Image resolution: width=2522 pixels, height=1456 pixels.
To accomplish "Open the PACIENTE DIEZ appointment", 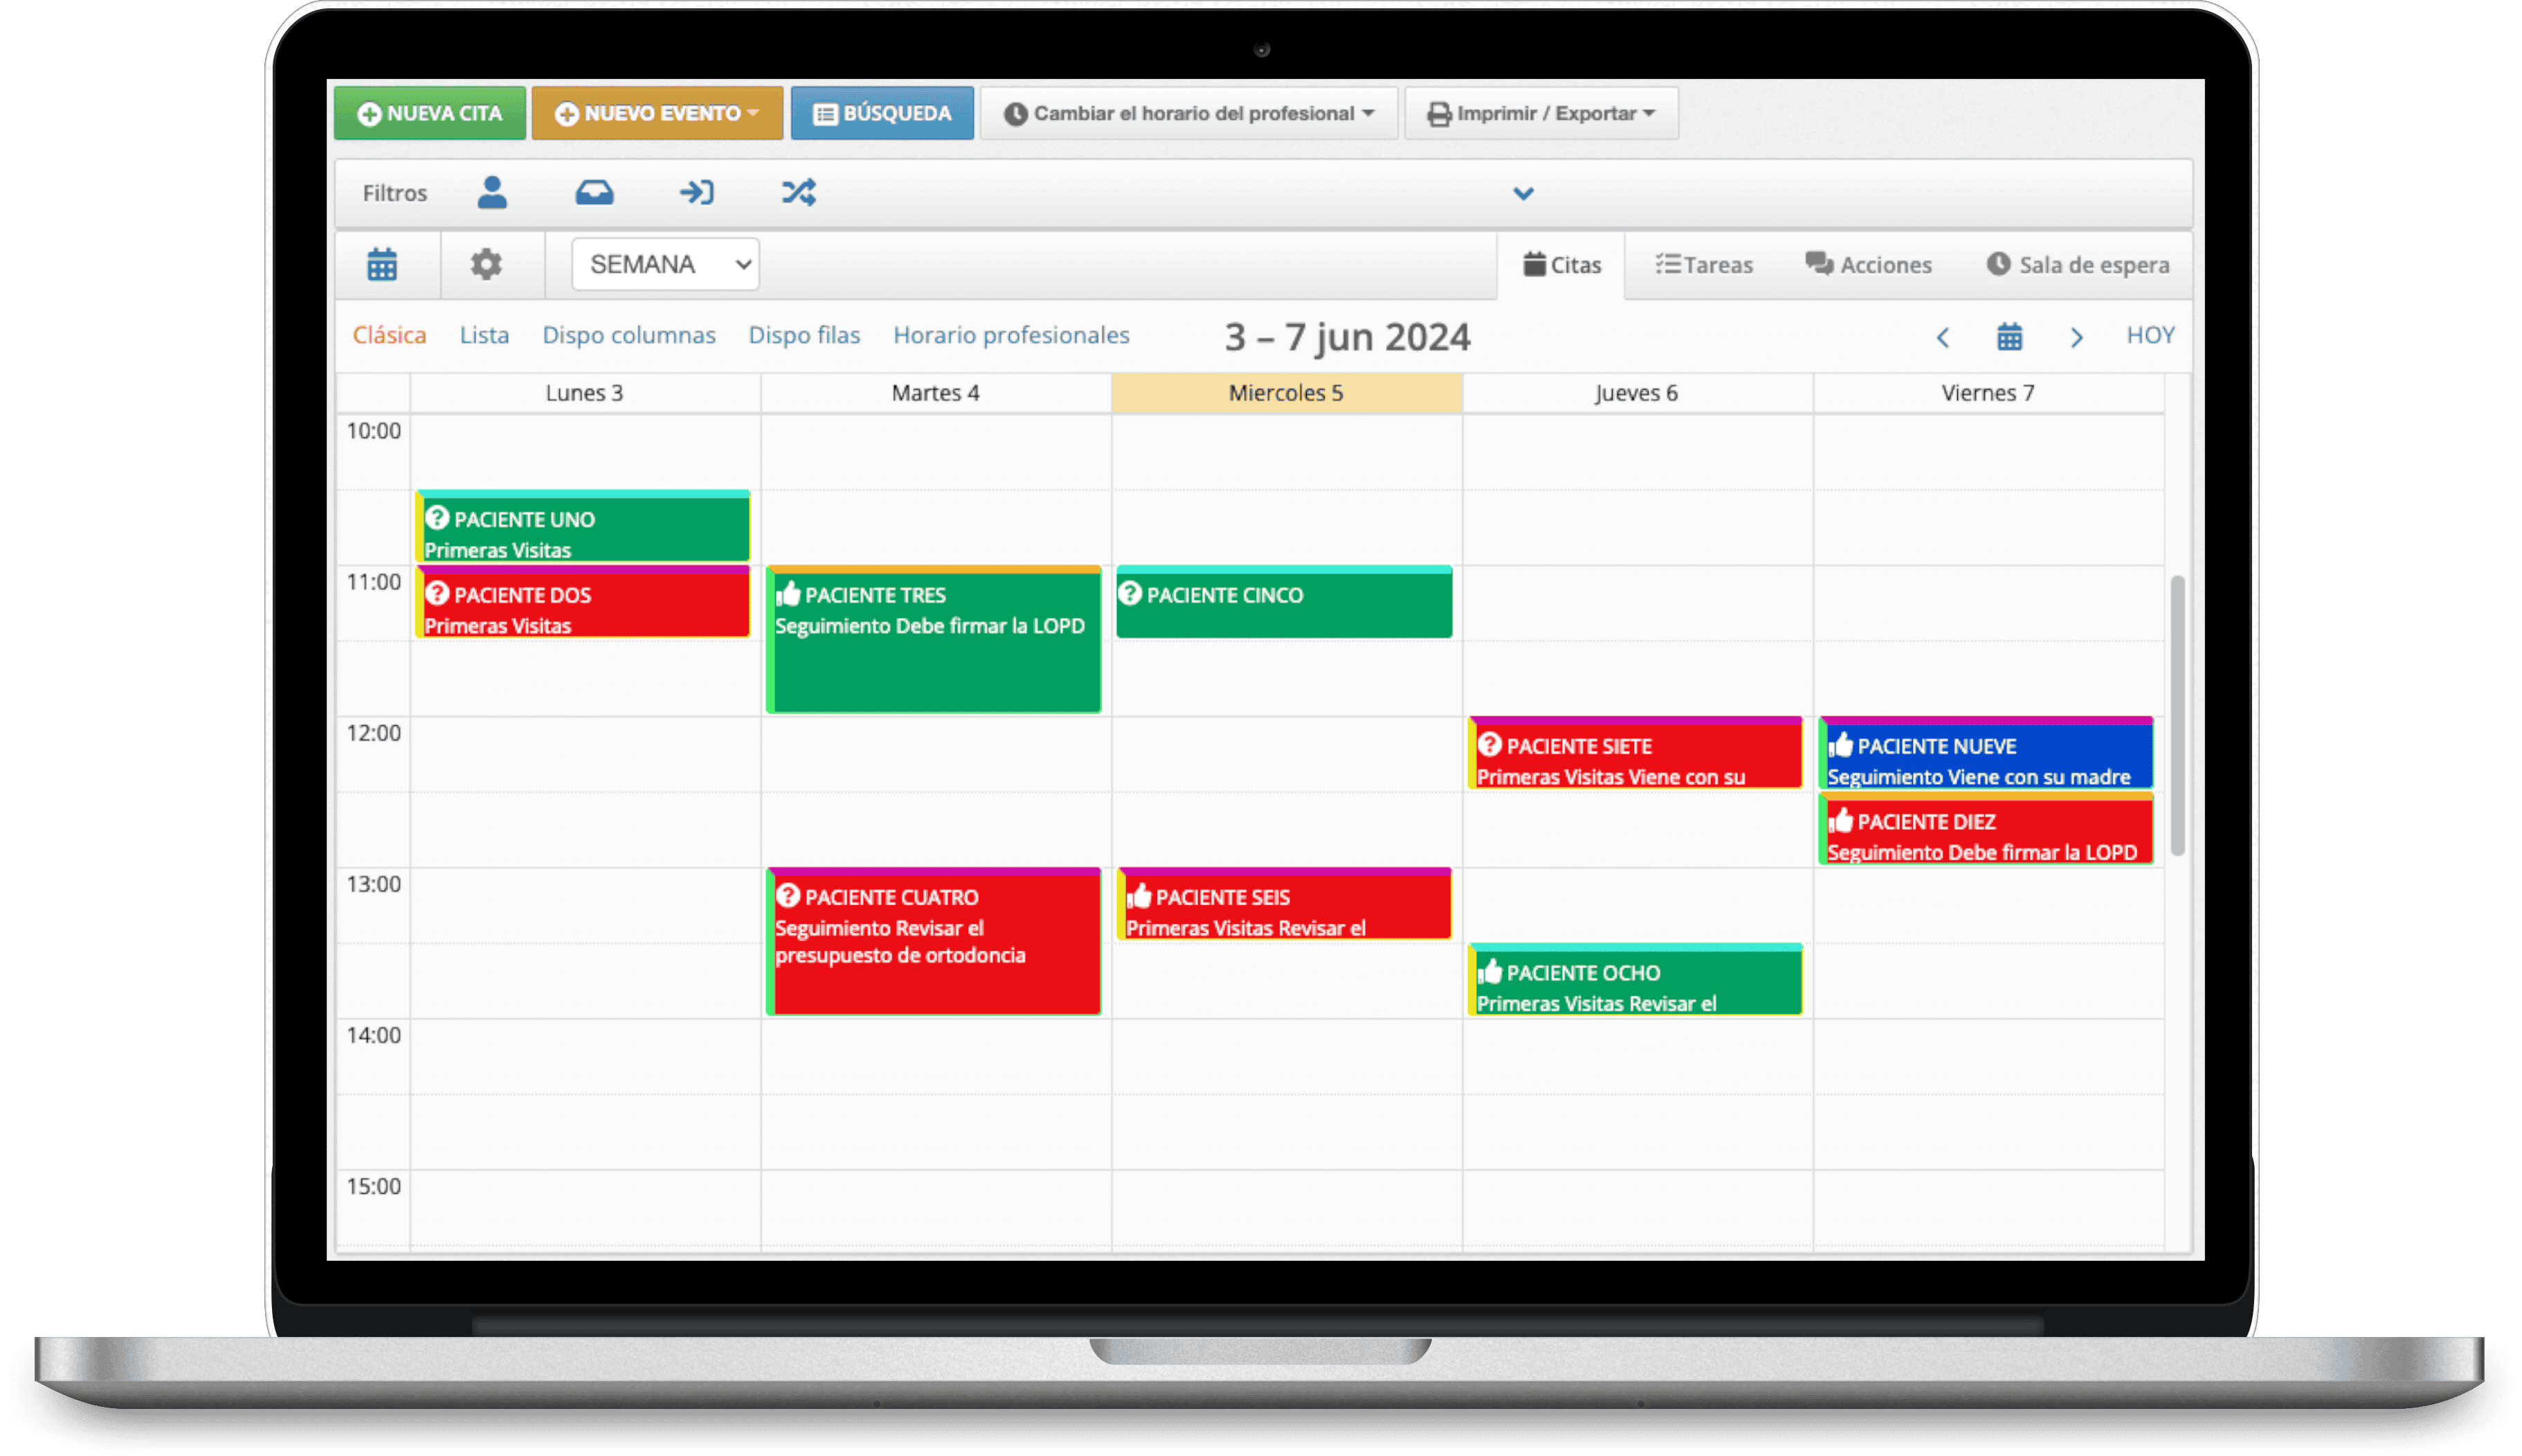I will click(x=1986, y=829).
